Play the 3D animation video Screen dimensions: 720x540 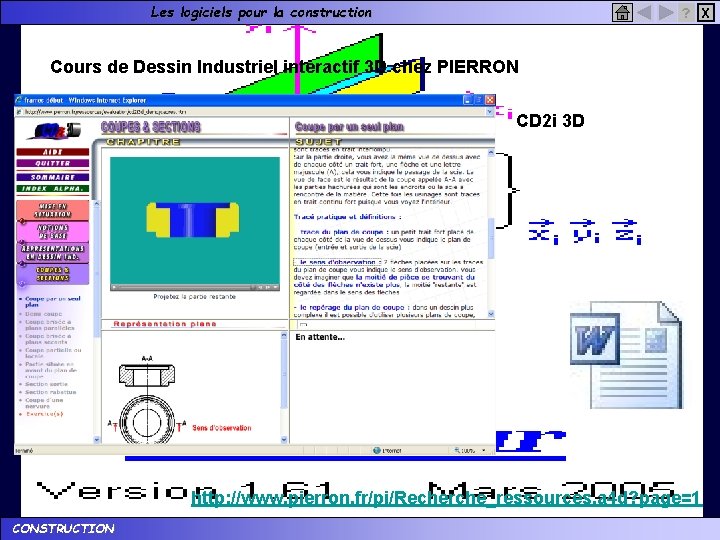coord(114,287)
